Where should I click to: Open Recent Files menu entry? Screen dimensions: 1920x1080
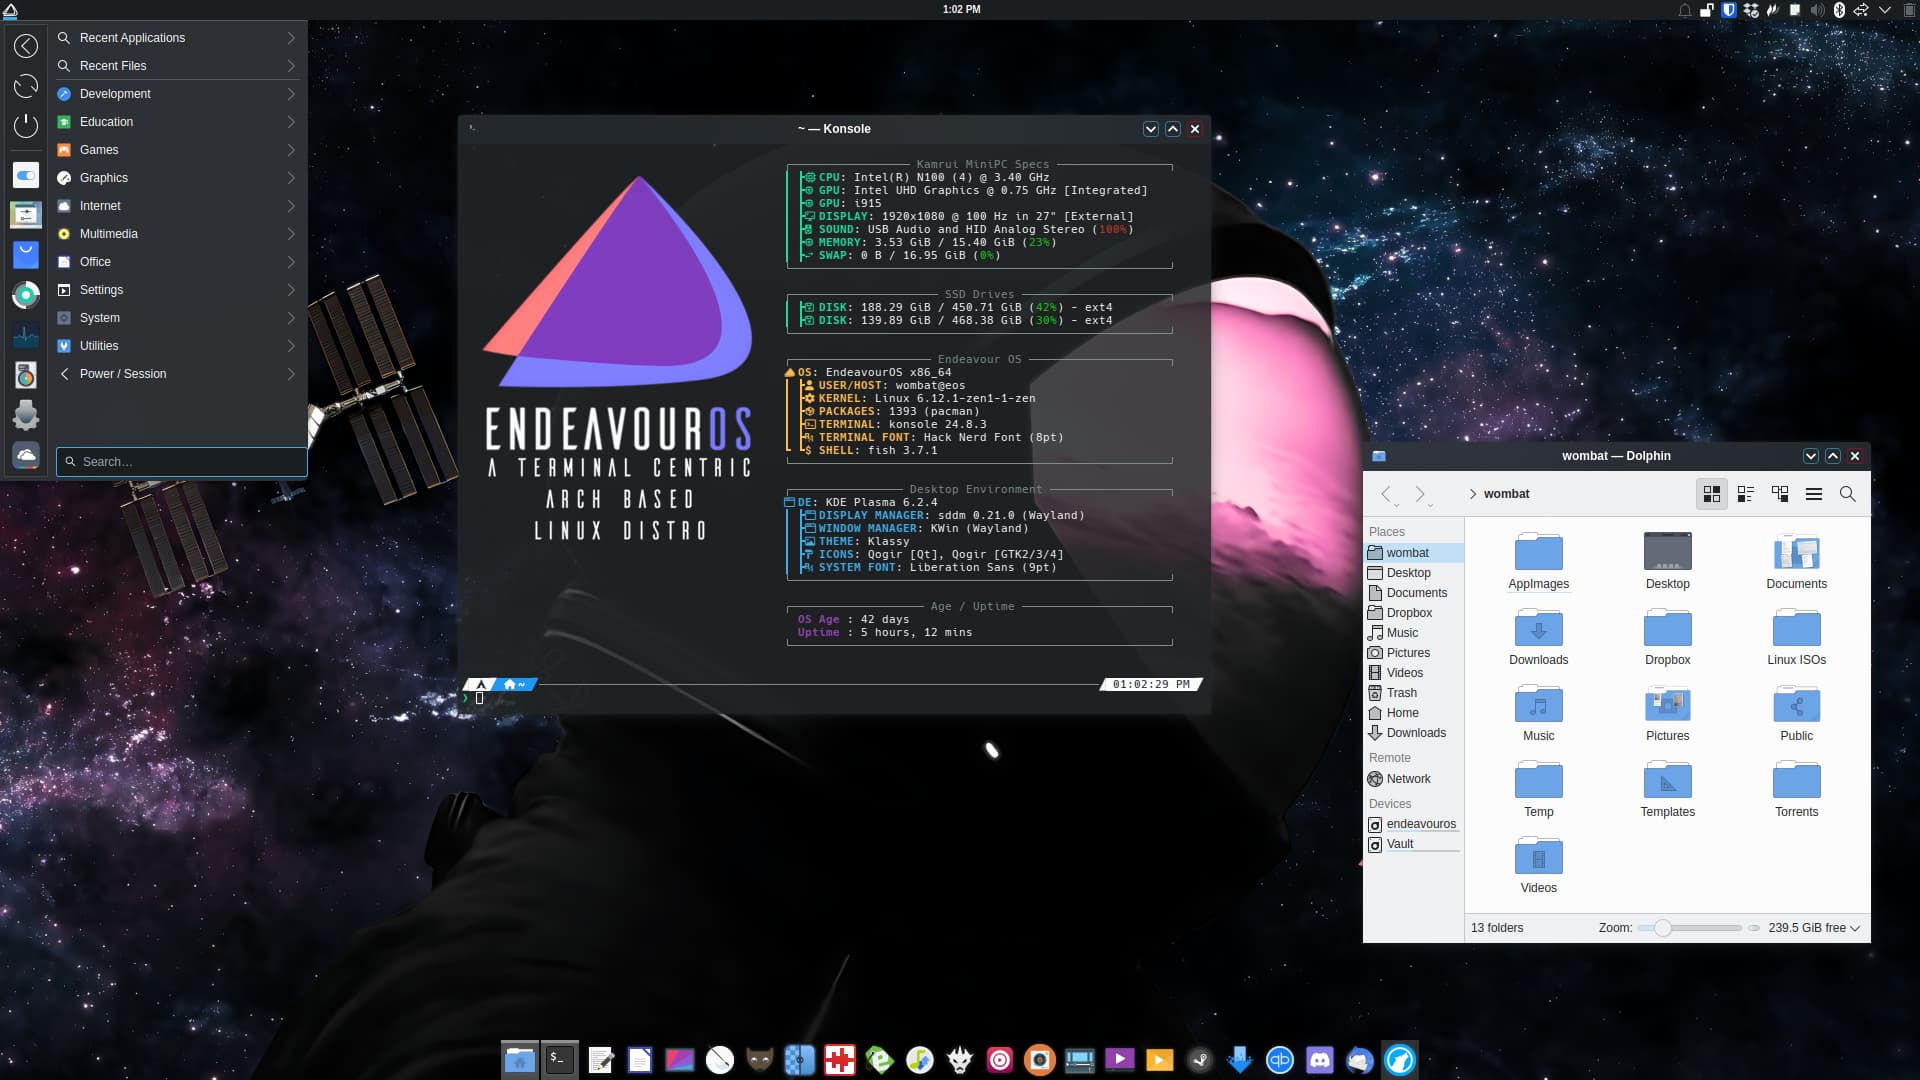pyautogui.click(x=177, y=66)
